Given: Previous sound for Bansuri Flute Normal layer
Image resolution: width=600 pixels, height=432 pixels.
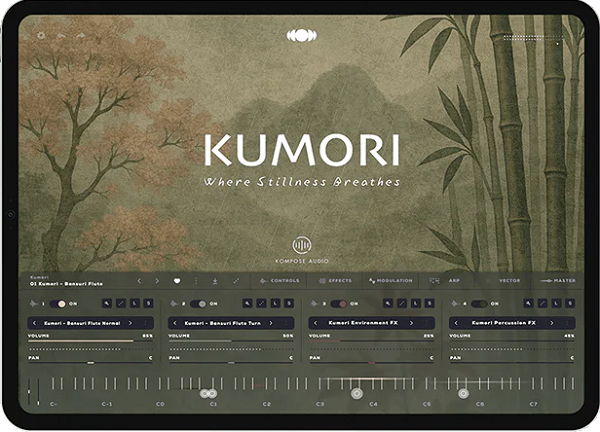Looking at the screenshot, I should coord(34,323).
